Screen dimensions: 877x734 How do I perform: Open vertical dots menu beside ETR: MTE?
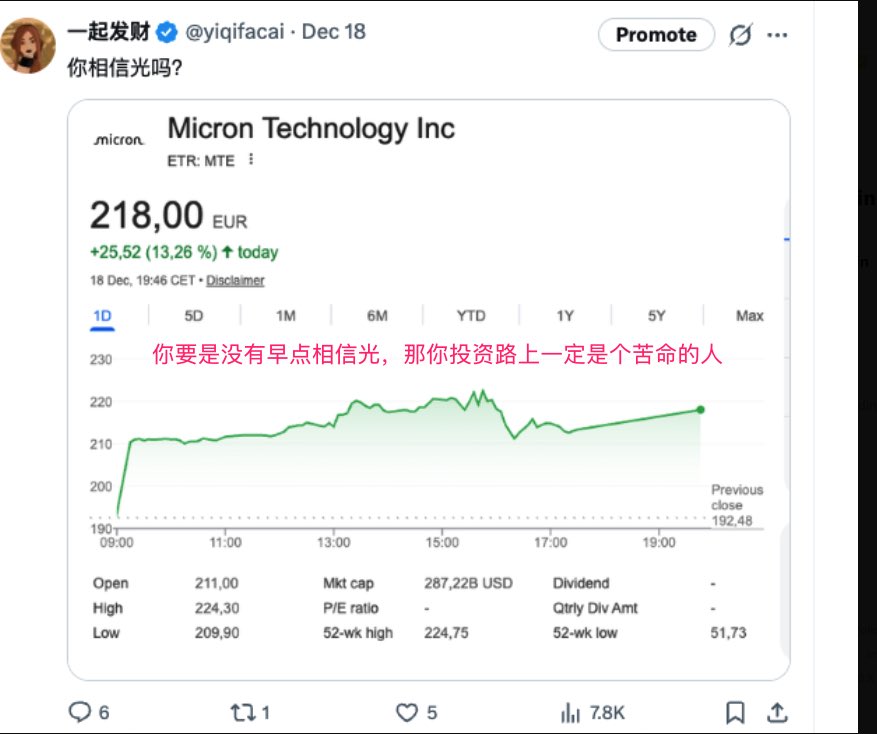251,159
